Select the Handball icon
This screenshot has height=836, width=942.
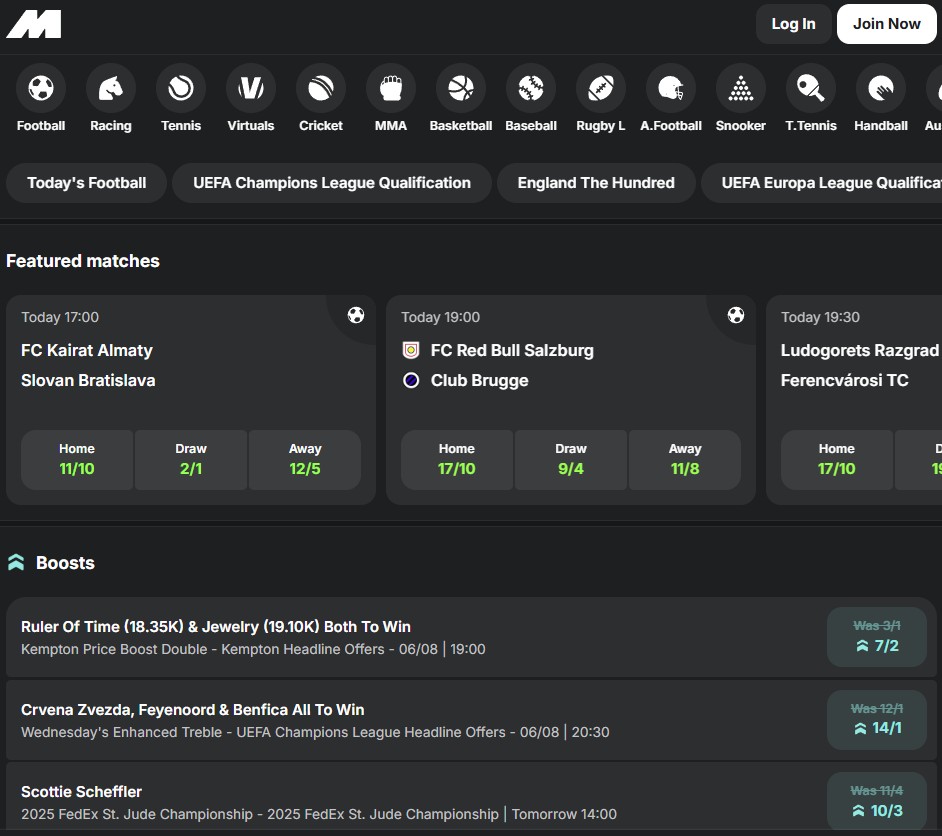(x=881, y=88)
